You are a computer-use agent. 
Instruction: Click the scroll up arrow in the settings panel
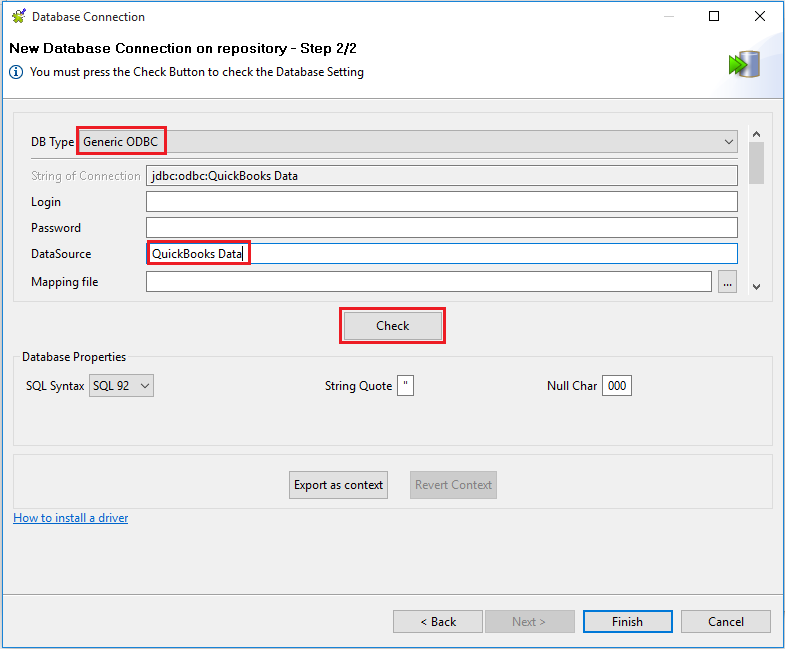click(x=756, y=134)
